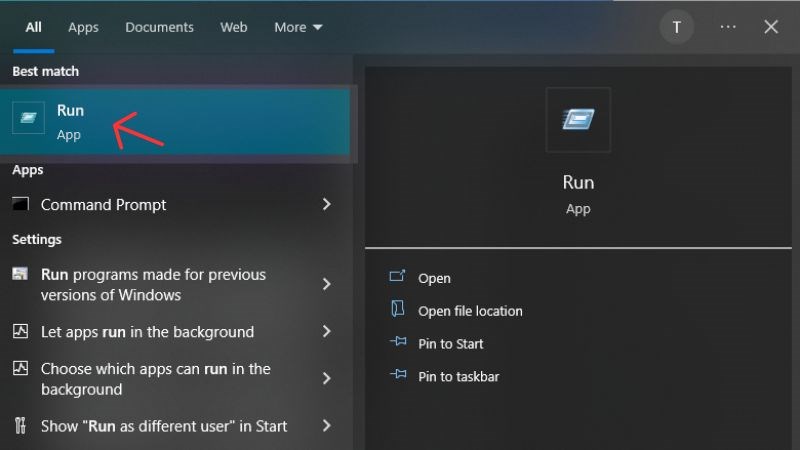Switch to the Web tab
This screenshot has height=450, width=800.
click(x=234, y=27)
